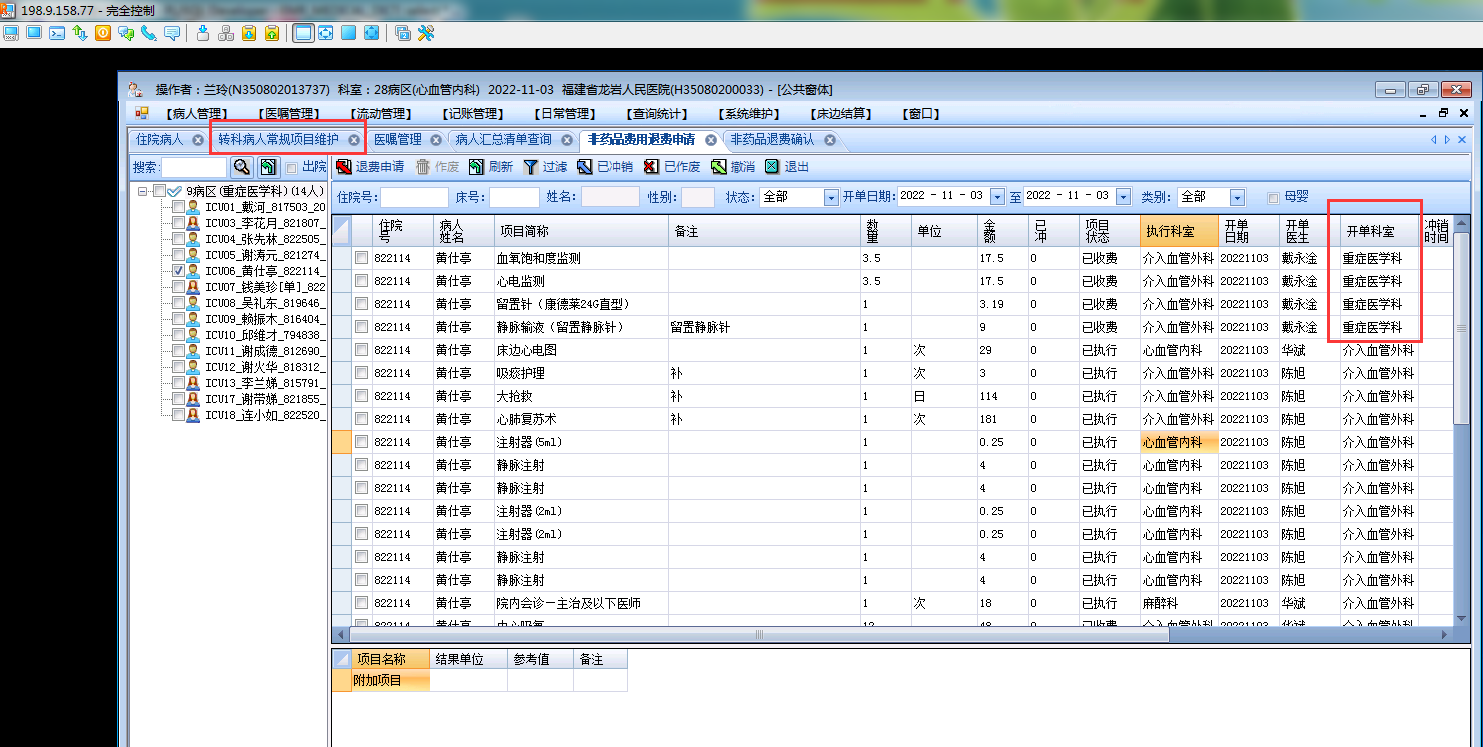Close the 医嘱管理 tab
This screenshot has width=1483, height=747.
click(437, 140)
